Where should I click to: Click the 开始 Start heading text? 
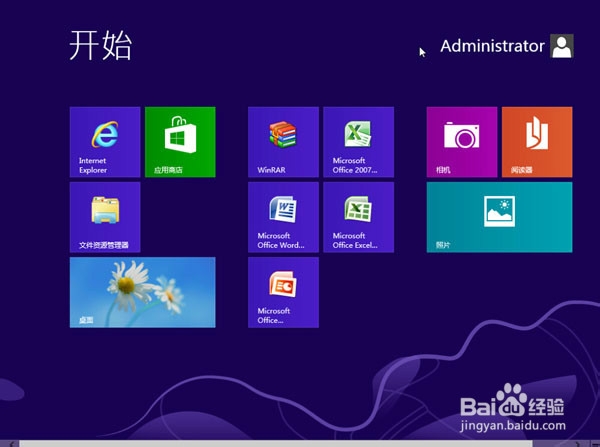point(101,45)
